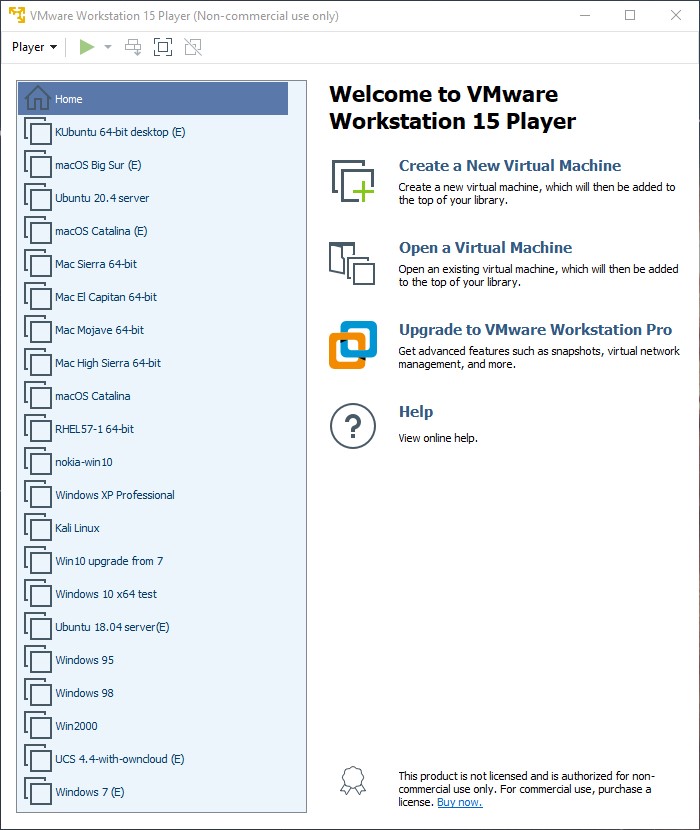Select Windows 10 x64 test VM

coord(153,594)
